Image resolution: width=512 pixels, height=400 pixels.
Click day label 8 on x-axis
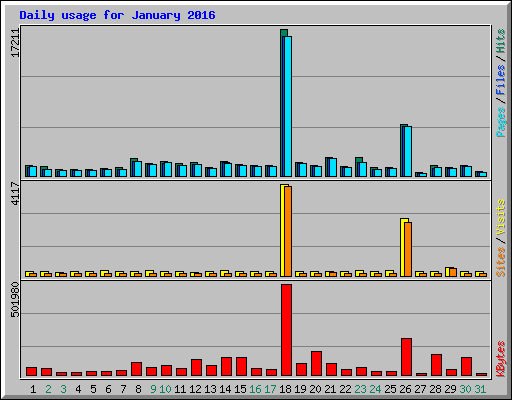pos(138,389)
